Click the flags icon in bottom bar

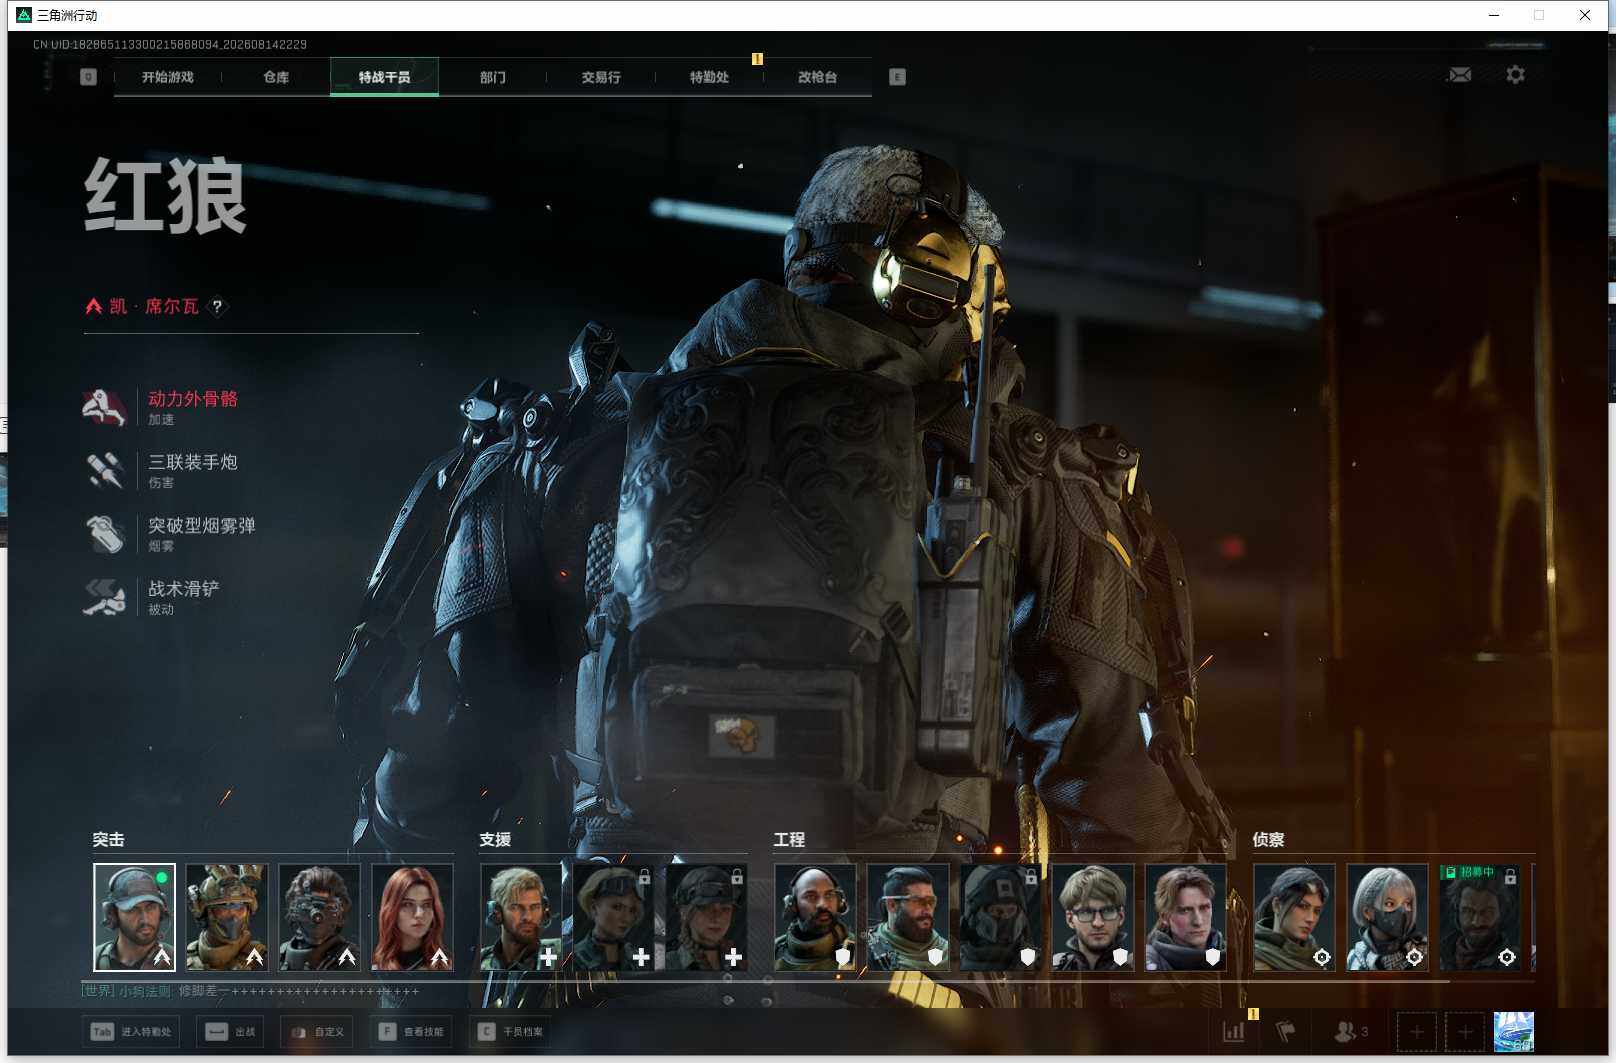[x=1285, y=1031]
